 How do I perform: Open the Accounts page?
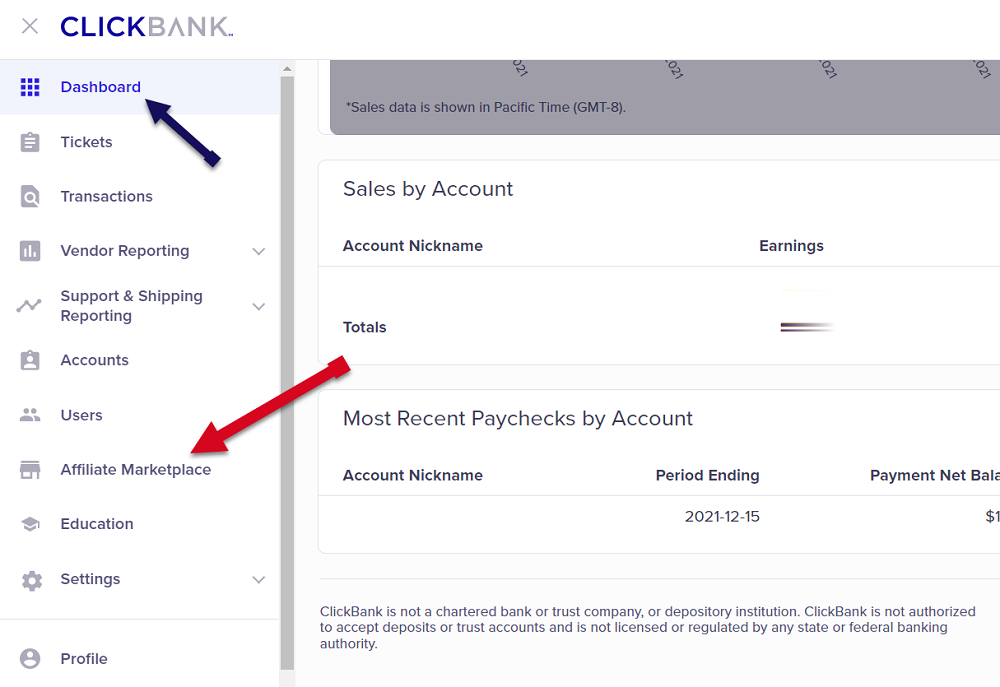(x=140, y=360)
